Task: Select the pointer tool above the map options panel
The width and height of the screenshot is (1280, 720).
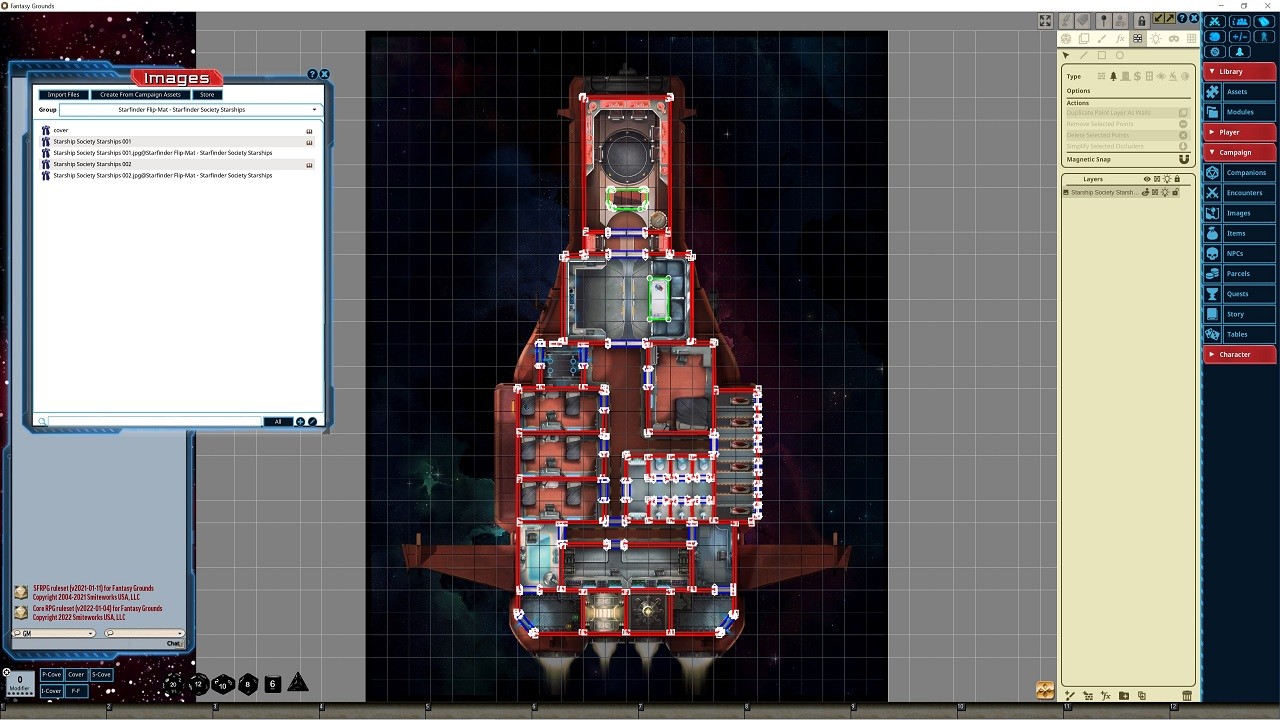Action: 1066,55
